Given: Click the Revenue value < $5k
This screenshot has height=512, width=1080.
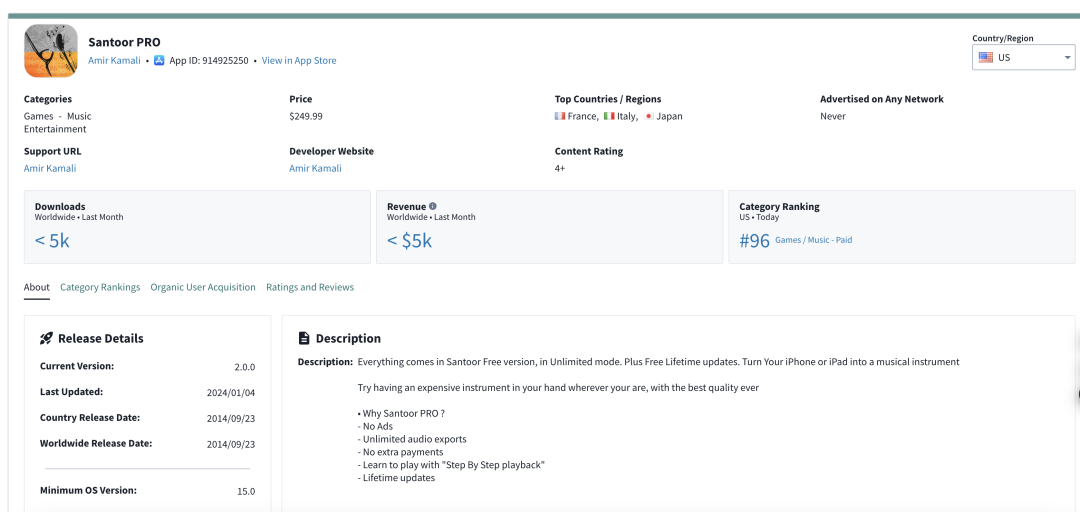Looking at the screenshot, I should (x=410, y=240).
